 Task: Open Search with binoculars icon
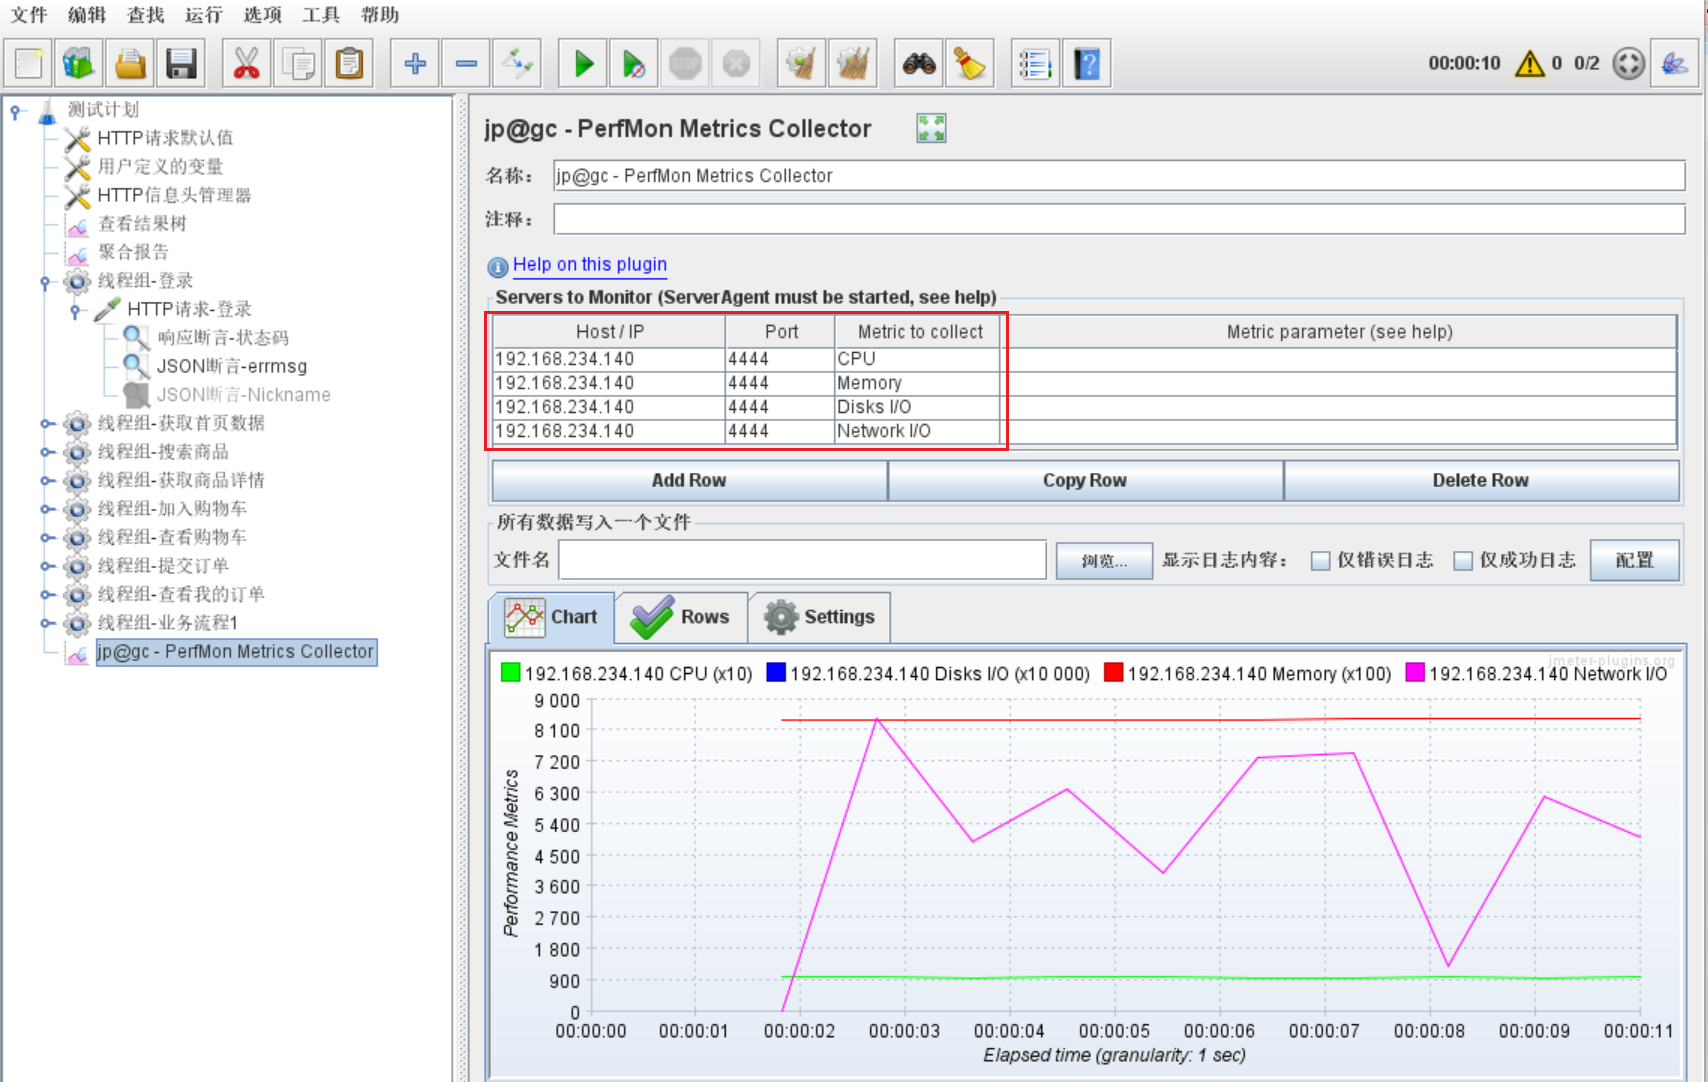[919, 64]
